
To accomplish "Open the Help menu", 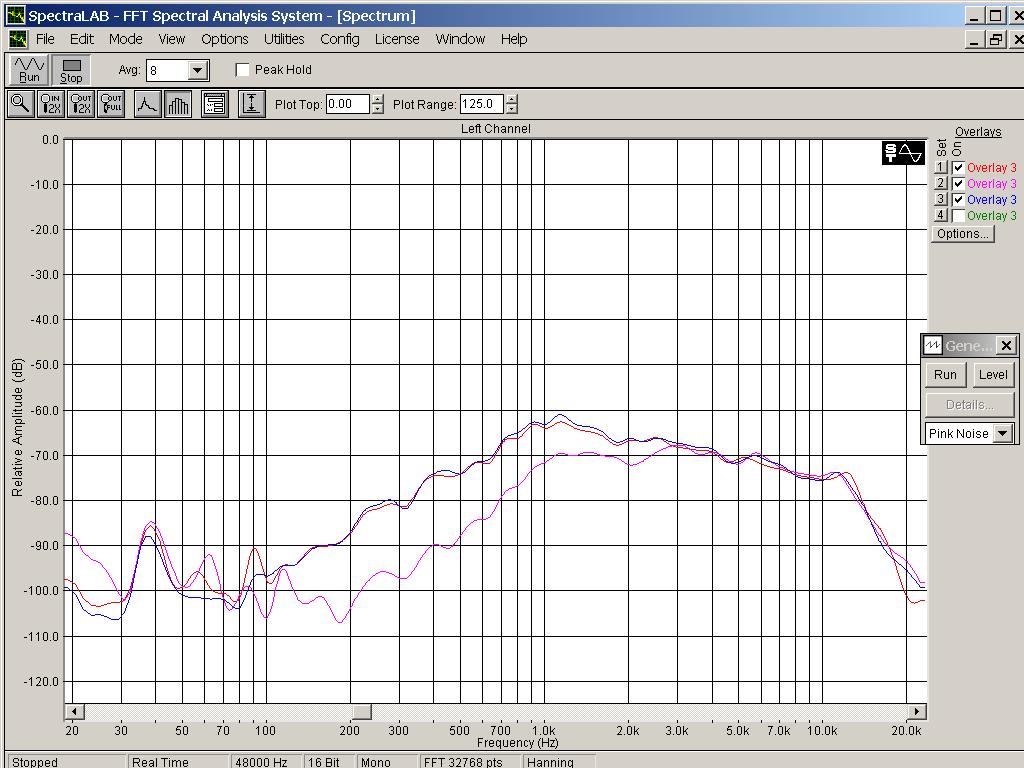I will tap(514, 39).
